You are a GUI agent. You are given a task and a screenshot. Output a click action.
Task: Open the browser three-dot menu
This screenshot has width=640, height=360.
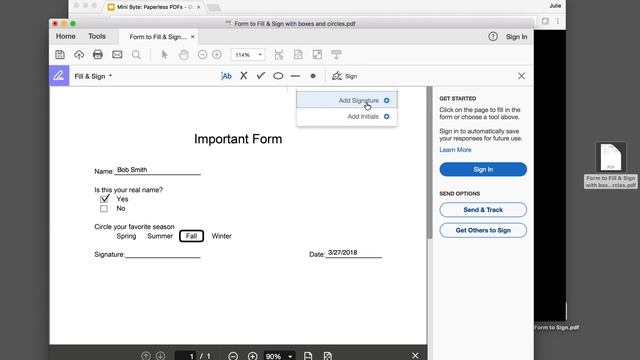pyautogui.click(x=558, y=21)
